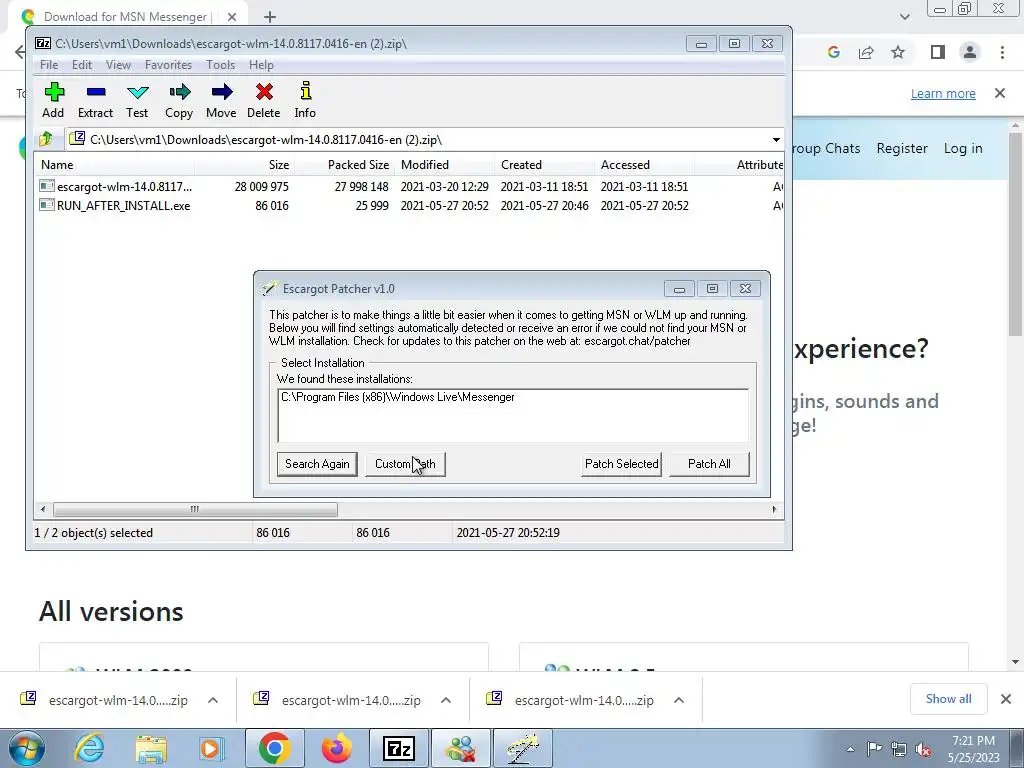Go up one folder with arrow icon
Screen dimensions: 1024x768
pyautogui.click(x=46, y=139)
